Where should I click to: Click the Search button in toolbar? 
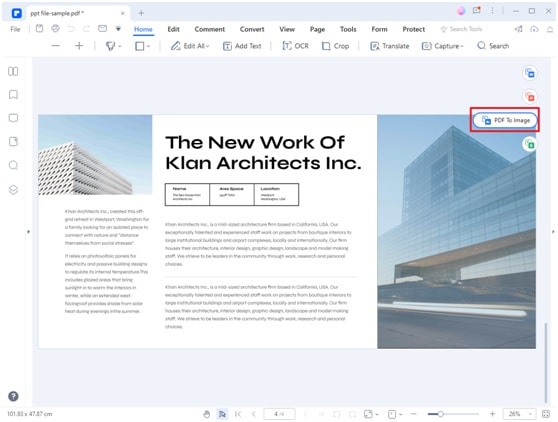tap(493, 46)
